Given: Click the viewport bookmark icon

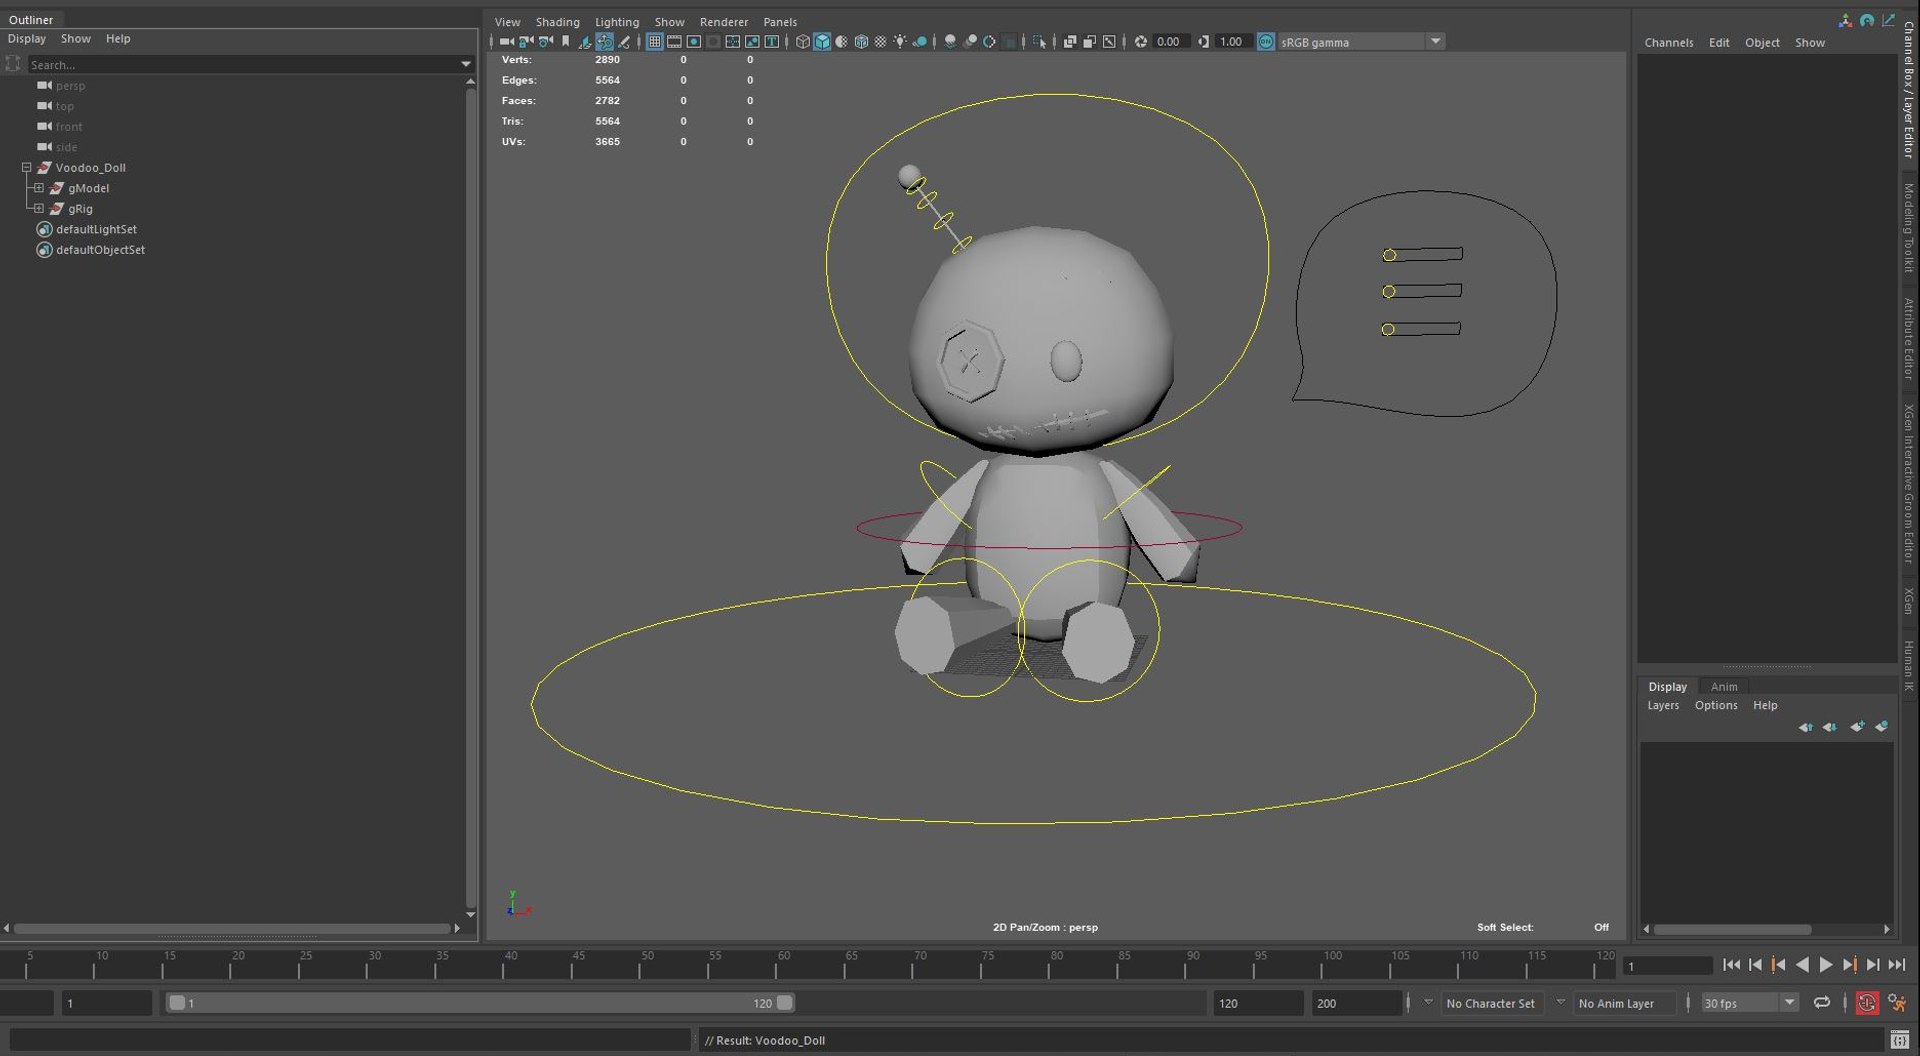Looking at the screenshot, I should coord(566,42).
